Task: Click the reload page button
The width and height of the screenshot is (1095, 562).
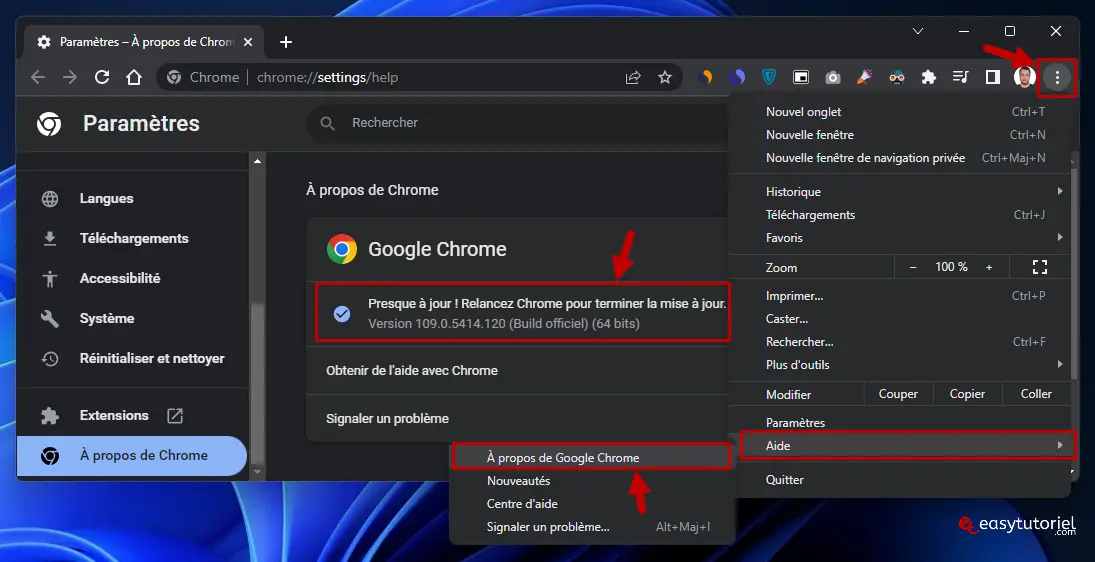Action: (x=101, y=77)
